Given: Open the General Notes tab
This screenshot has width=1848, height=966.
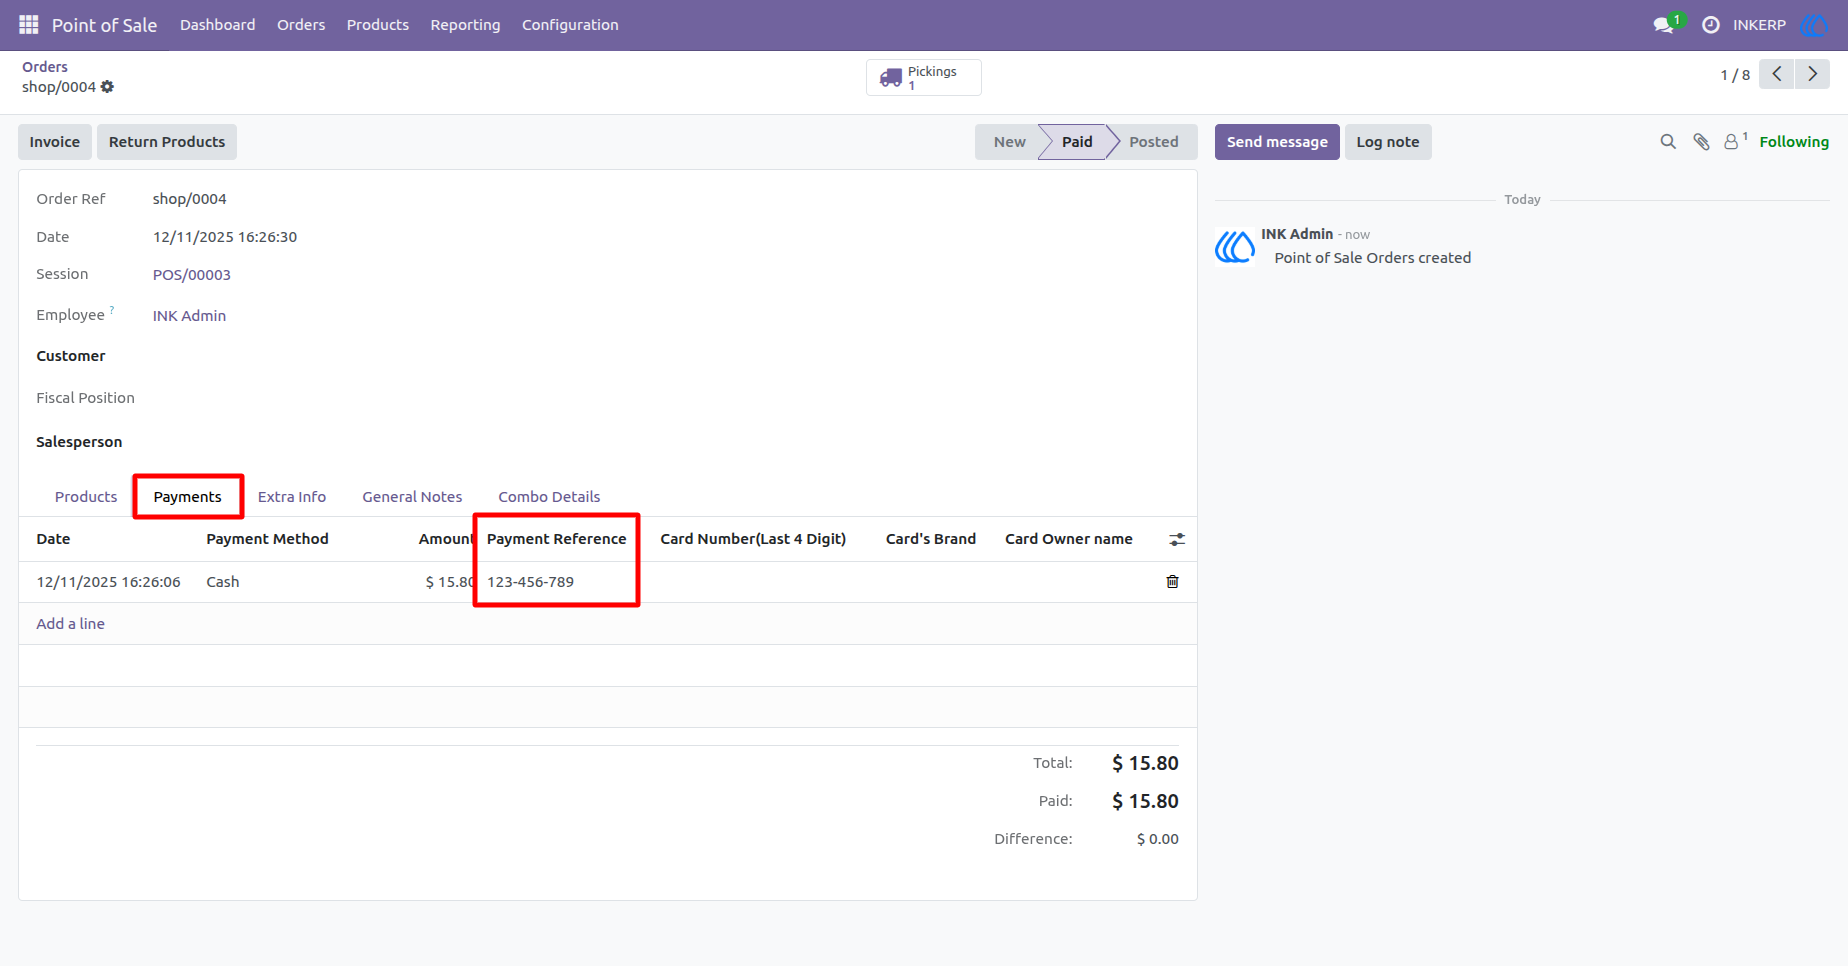Looking at the screenshot, I should pyautogui.click(x=412, y=497).
